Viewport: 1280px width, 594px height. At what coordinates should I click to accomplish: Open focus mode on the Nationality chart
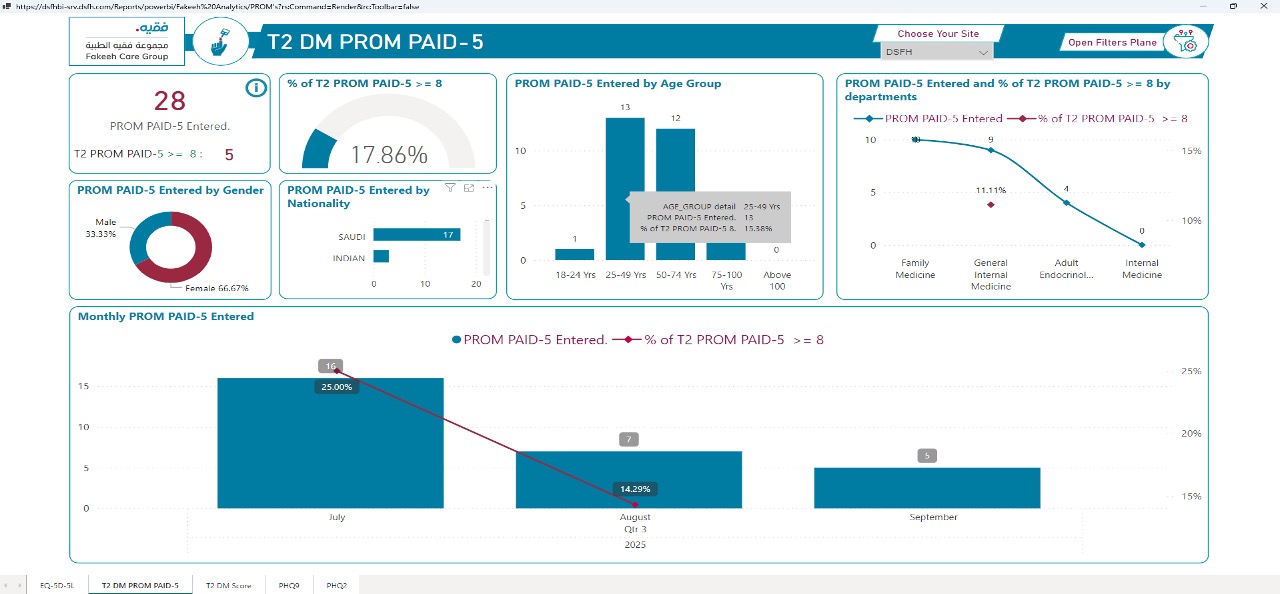469,187
